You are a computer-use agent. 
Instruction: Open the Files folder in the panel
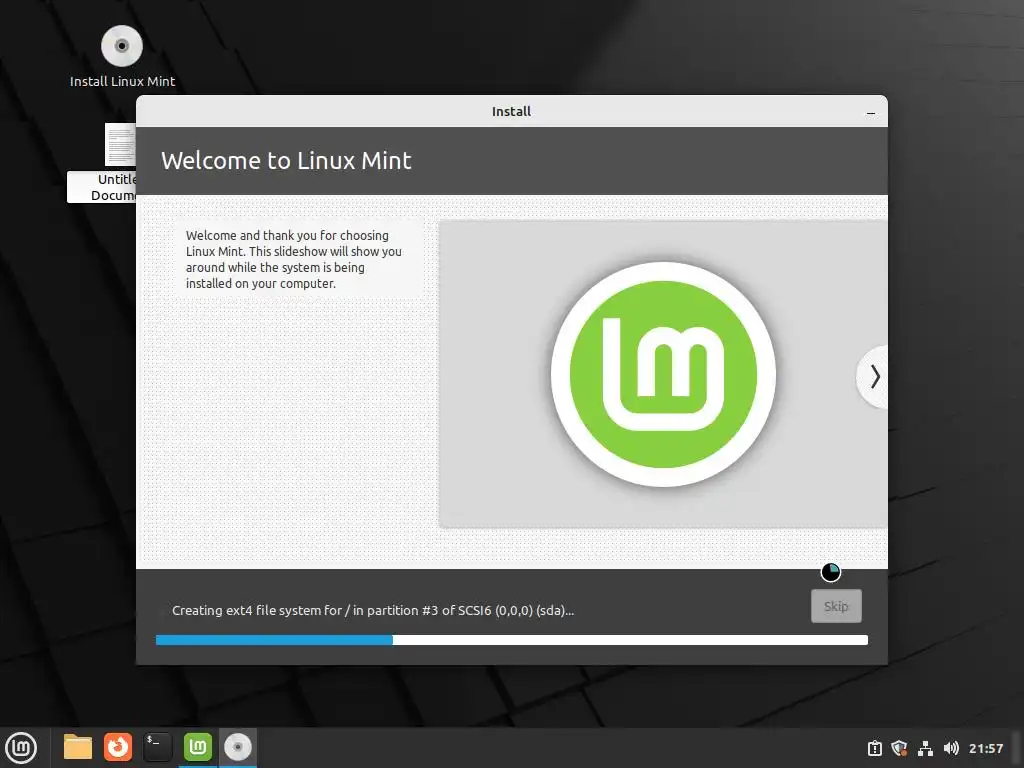tap(78, 747)
